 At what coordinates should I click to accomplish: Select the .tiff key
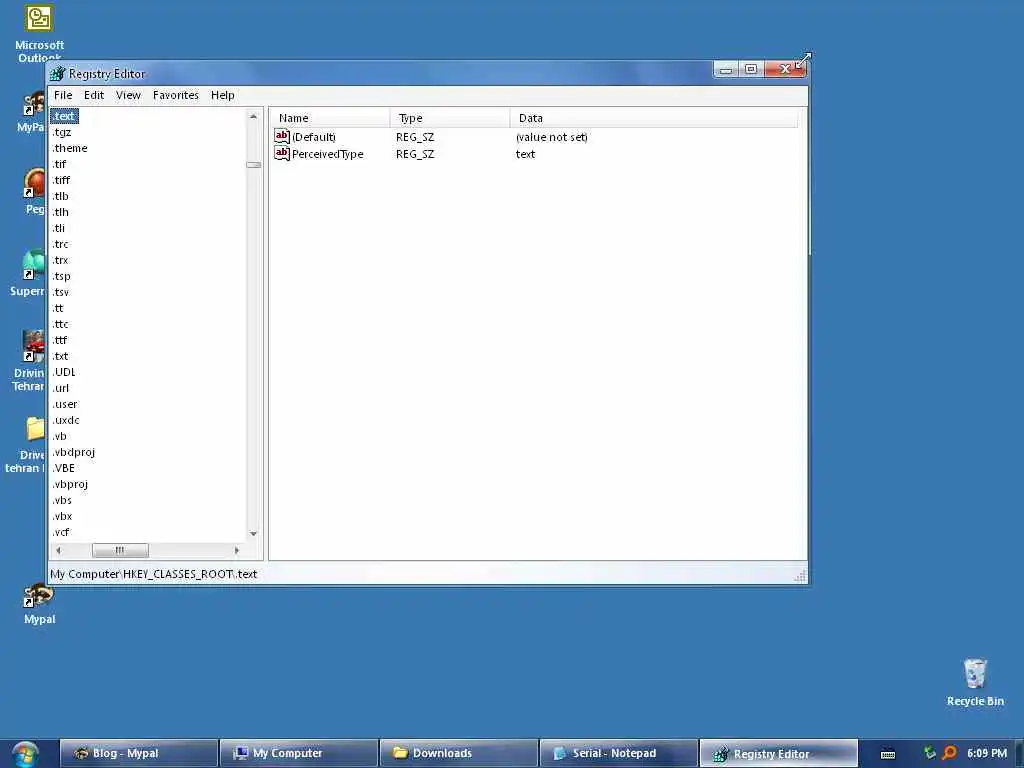pos(61,180)
